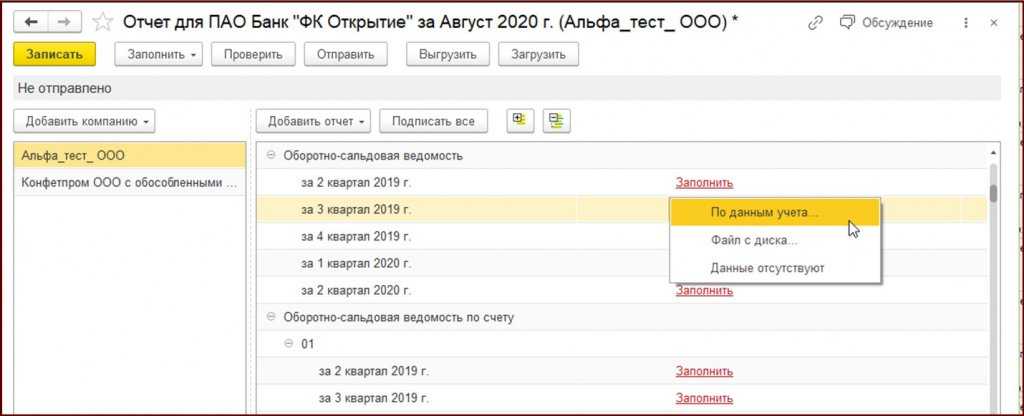
Task: Click Заполнить link for 2 квартал 2020
Action: 704,291
